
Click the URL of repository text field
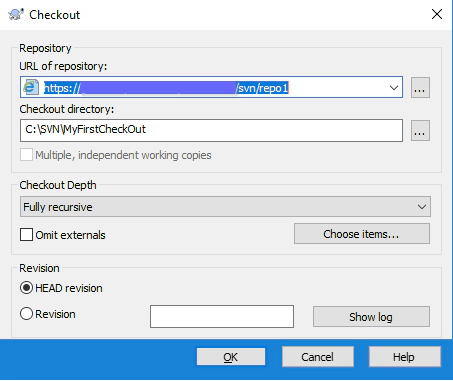211,87
